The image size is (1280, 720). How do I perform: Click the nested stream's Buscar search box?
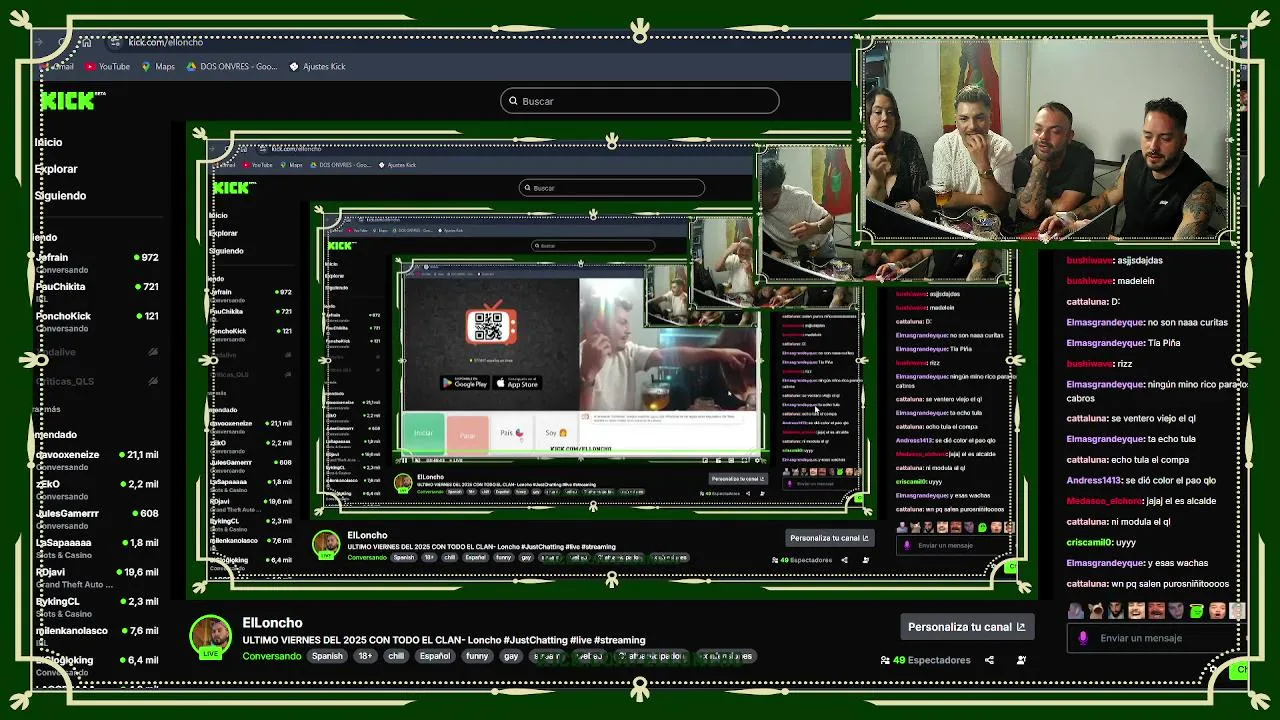coord(612,187)
